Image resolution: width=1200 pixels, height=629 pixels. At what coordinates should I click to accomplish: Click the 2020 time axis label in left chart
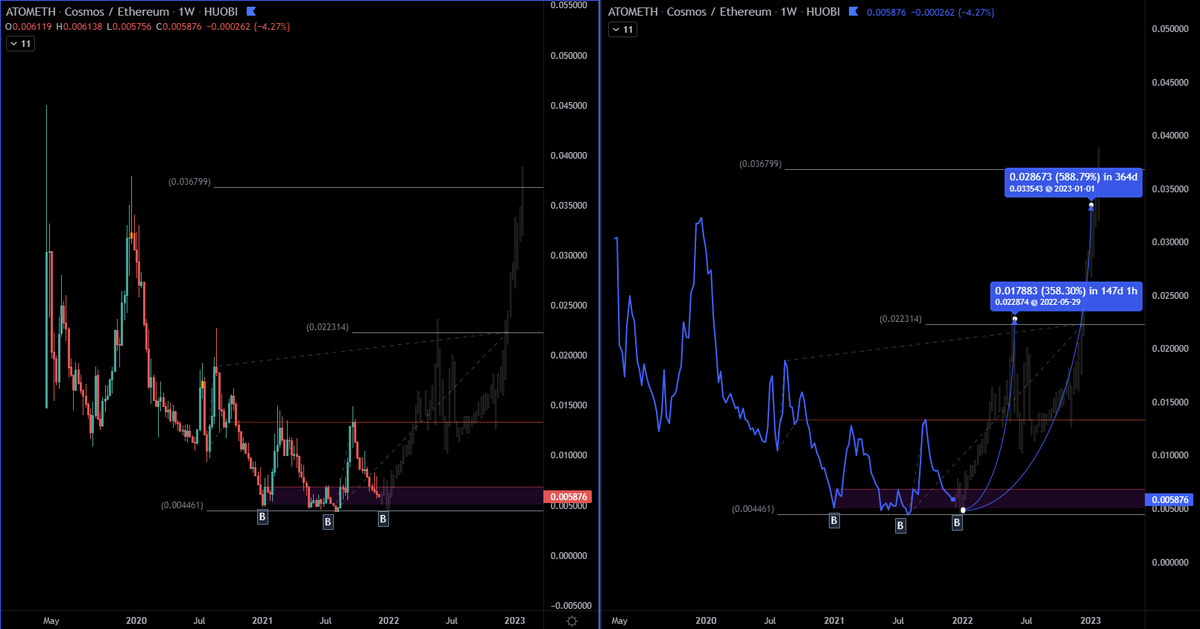[137, 620]
